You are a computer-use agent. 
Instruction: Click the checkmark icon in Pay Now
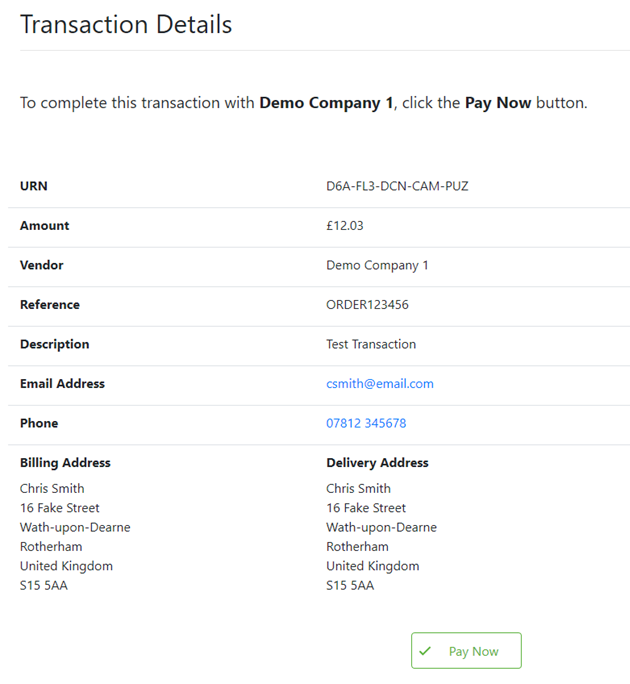(x=425, y=651)
